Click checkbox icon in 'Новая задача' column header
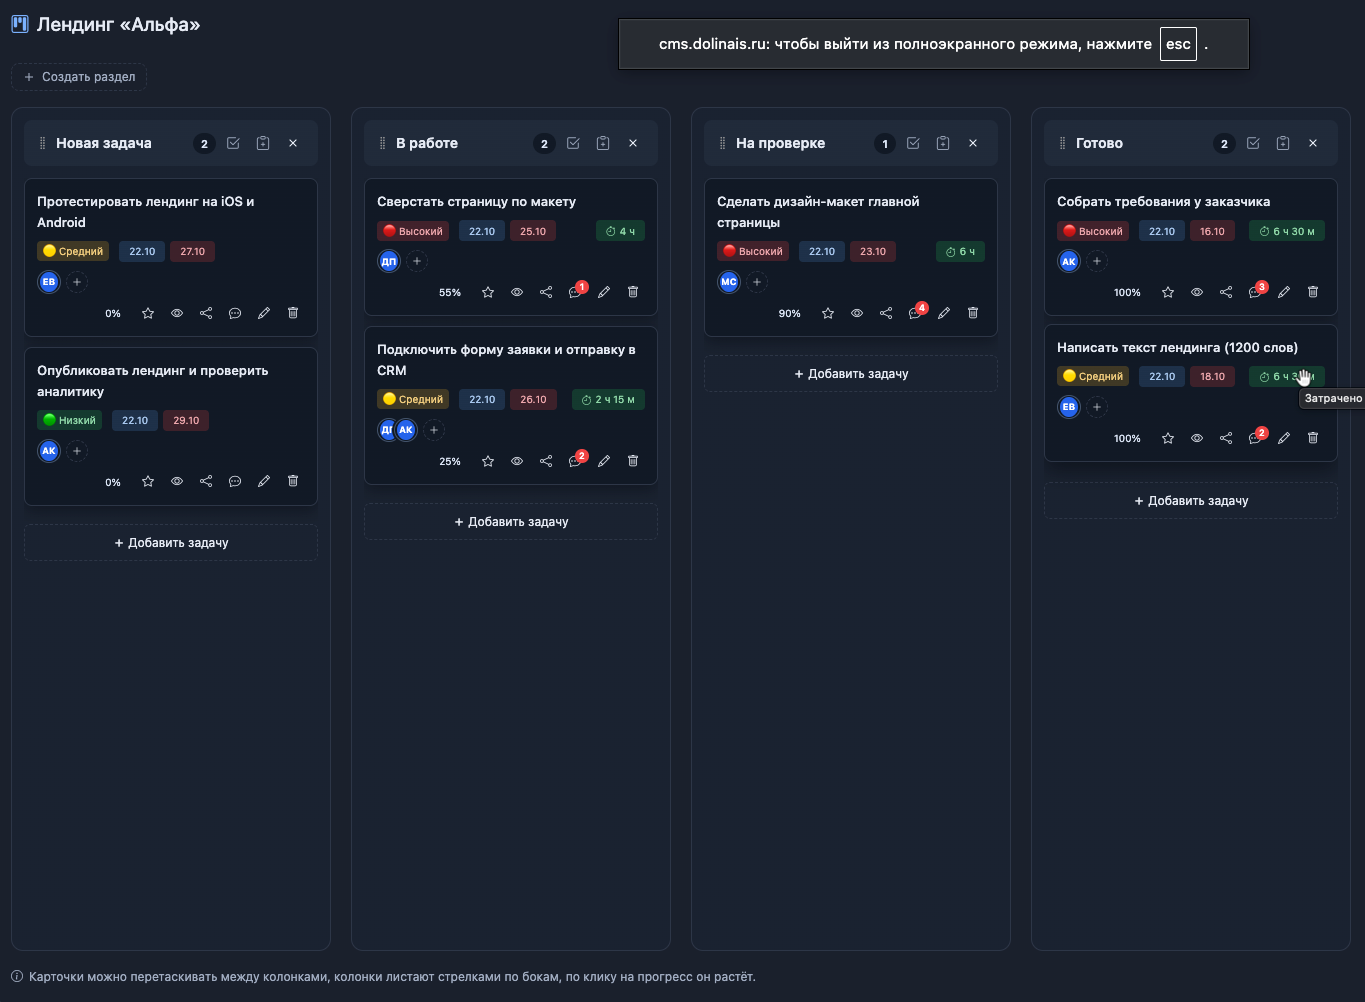1365x1002 pixels. [233, 143]
